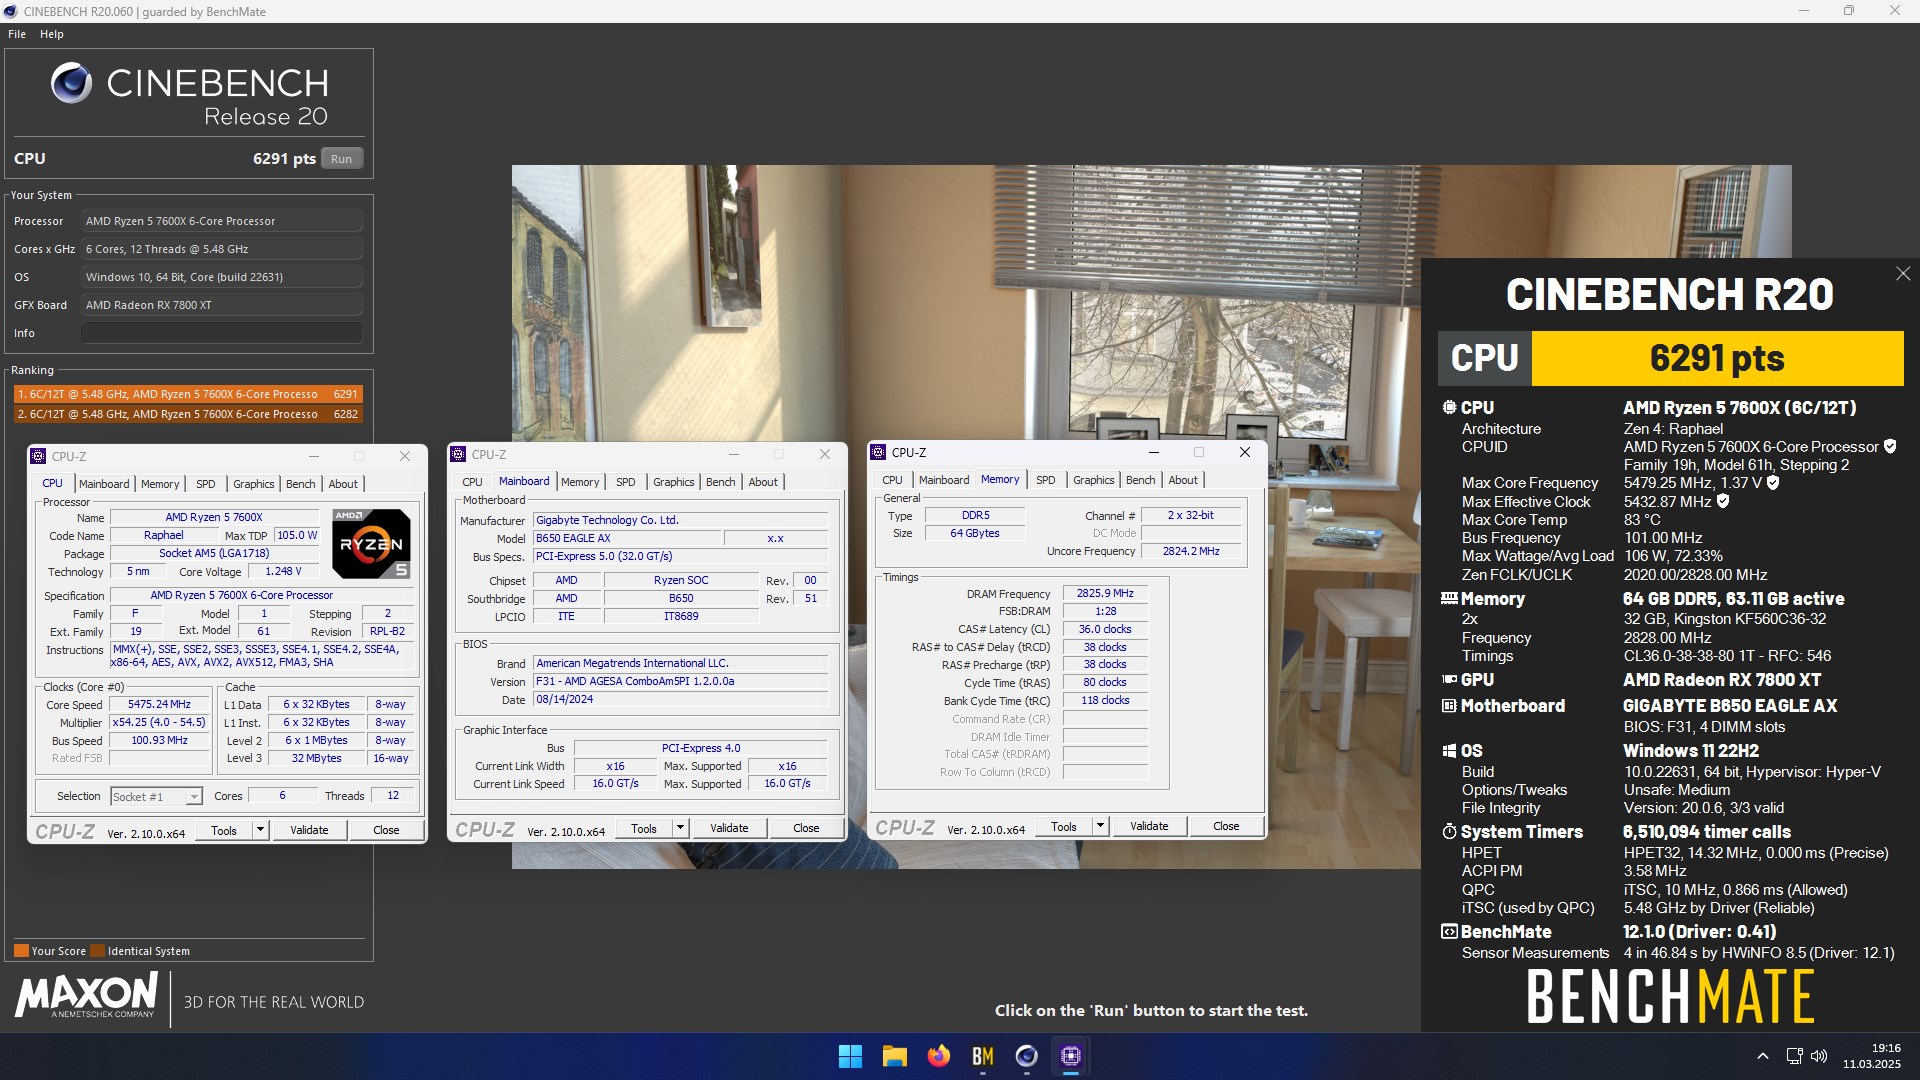The height and width of the screenshot is (1080, 1920).
Task: Open Tools dropdown arrow in Mainboard window
Action: click(x=680, y=828)
